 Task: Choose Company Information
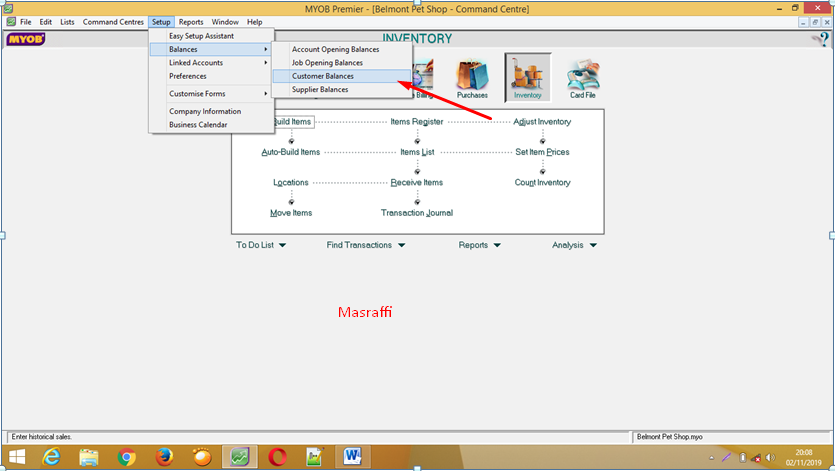211,111
